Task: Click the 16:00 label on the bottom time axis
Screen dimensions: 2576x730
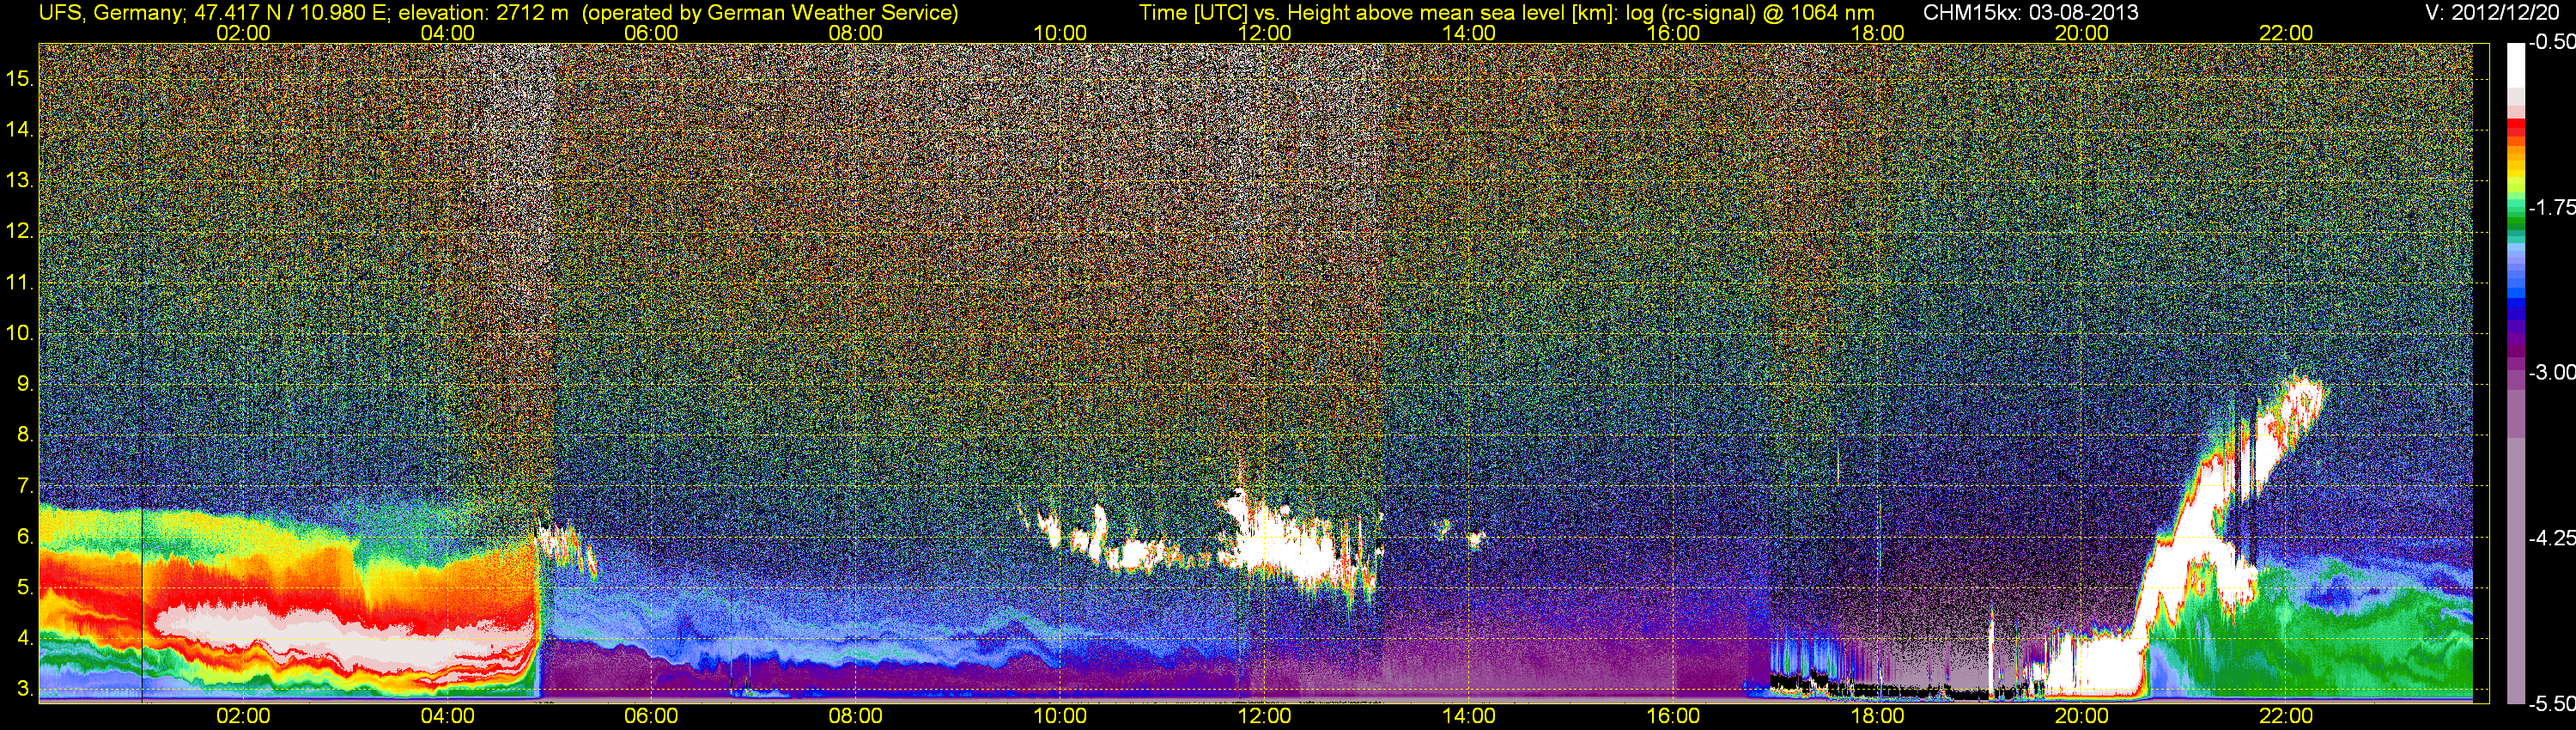Action: click(x=1673, y=716)
